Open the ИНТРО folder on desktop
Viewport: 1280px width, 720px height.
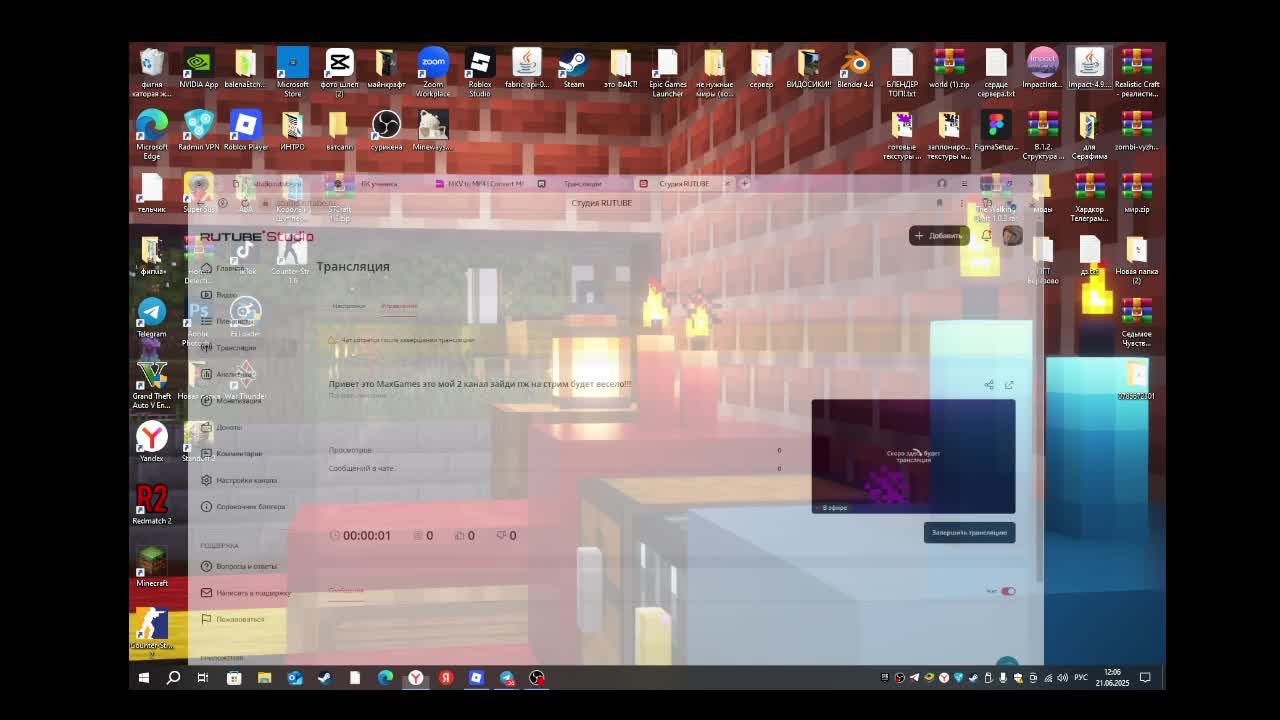click(x=293, y=132)
